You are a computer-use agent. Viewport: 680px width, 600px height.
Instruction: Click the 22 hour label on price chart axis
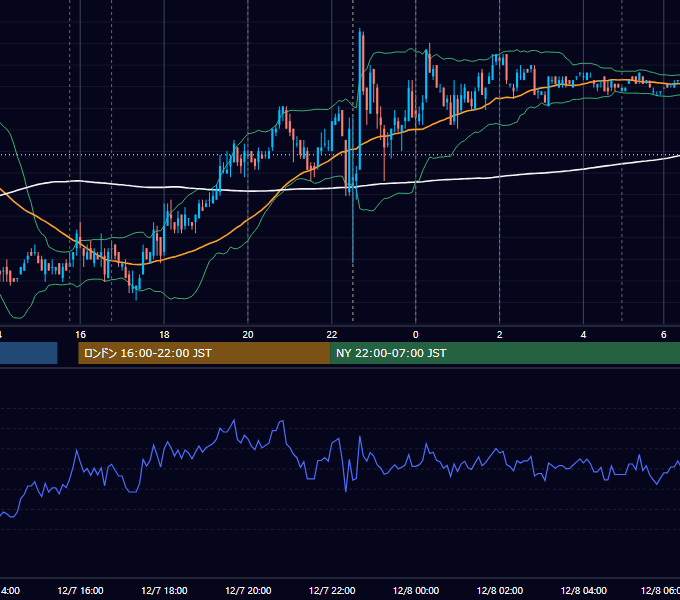(332, 335)
